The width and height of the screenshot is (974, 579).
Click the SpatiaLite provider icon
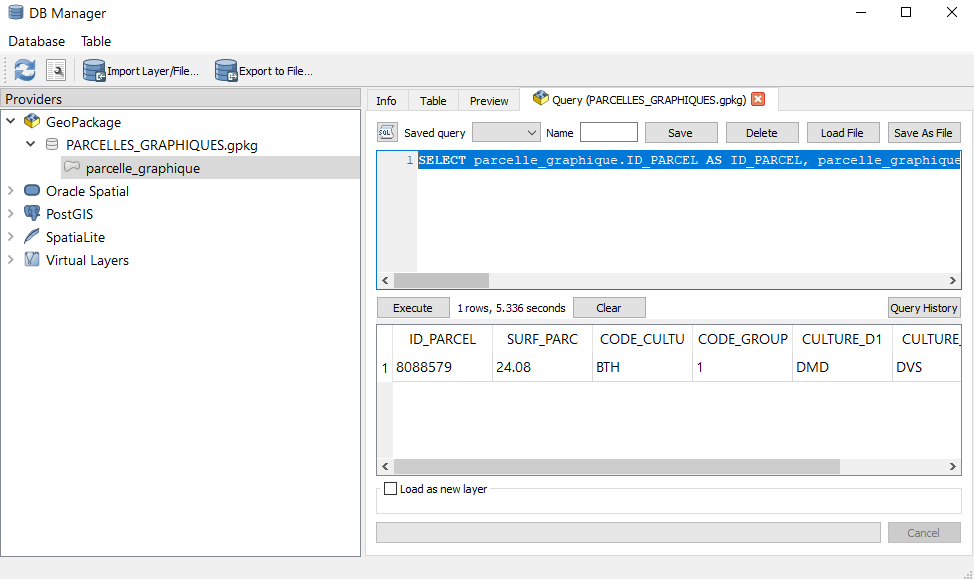(x=30, y=236)
